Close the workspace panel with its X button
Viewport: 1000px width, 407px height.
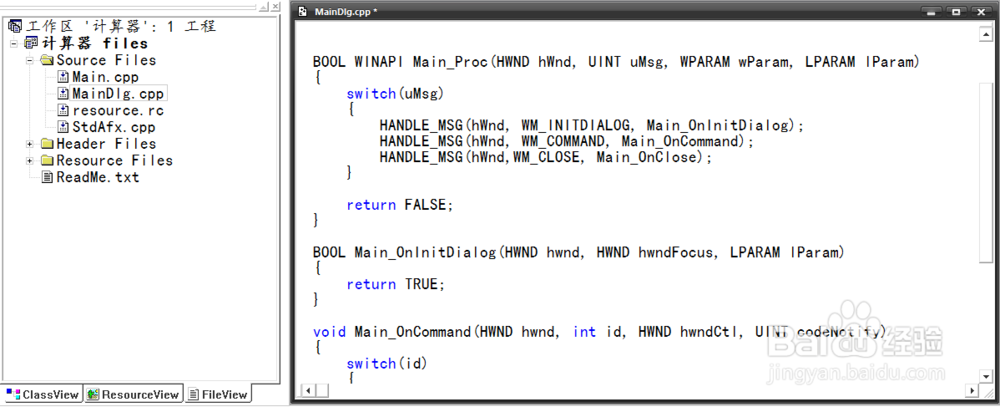(x=275, y=6)
